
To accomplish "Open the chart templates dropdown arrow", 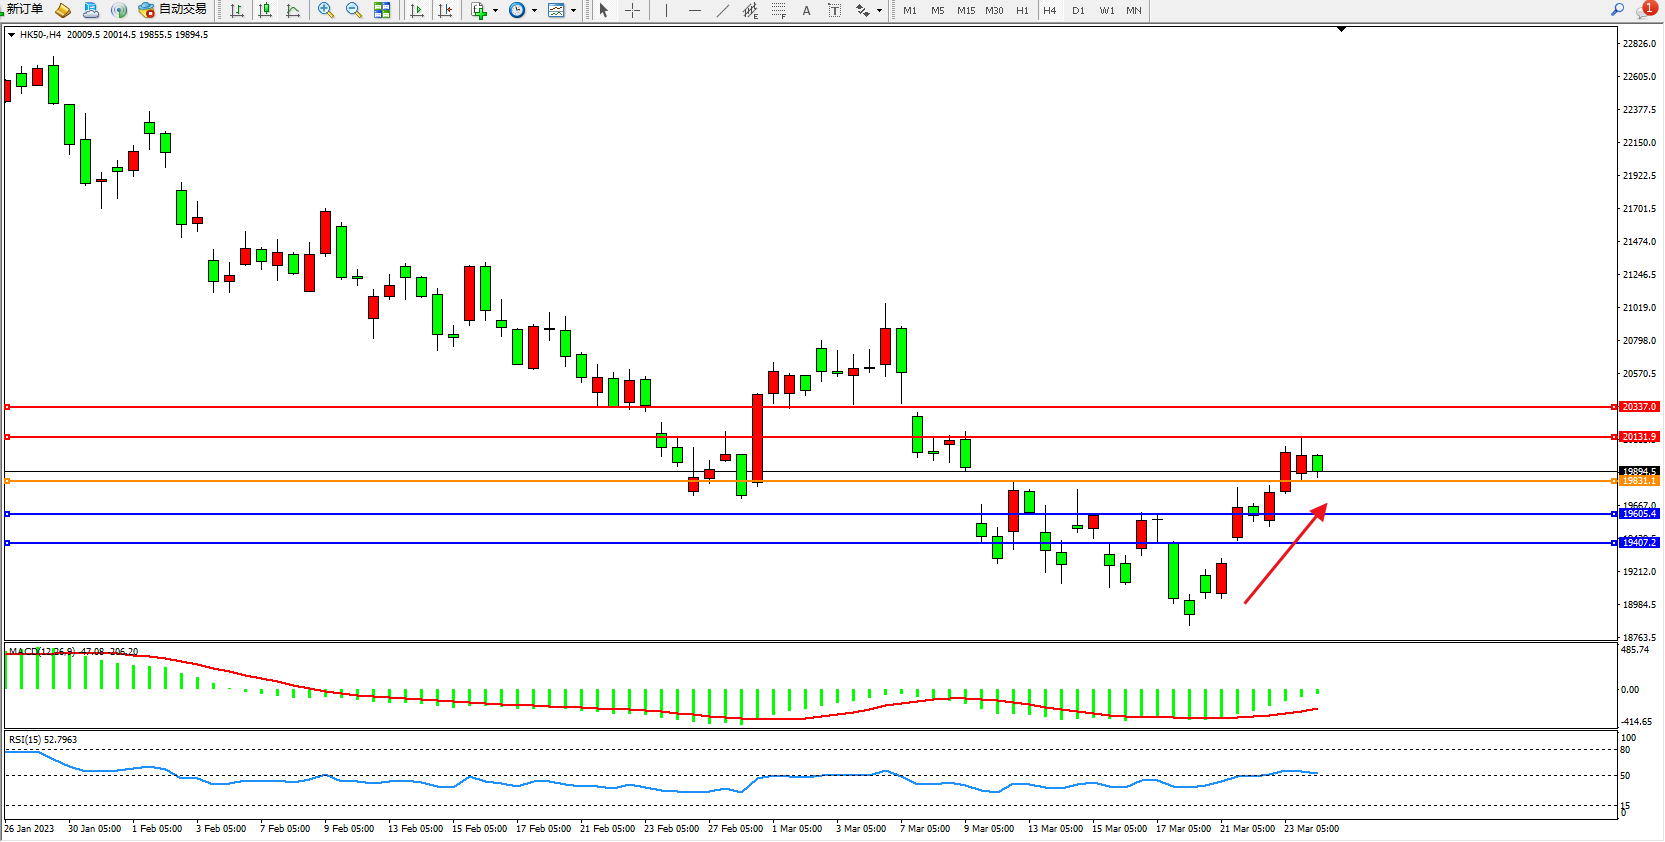I will click(573, 11).
